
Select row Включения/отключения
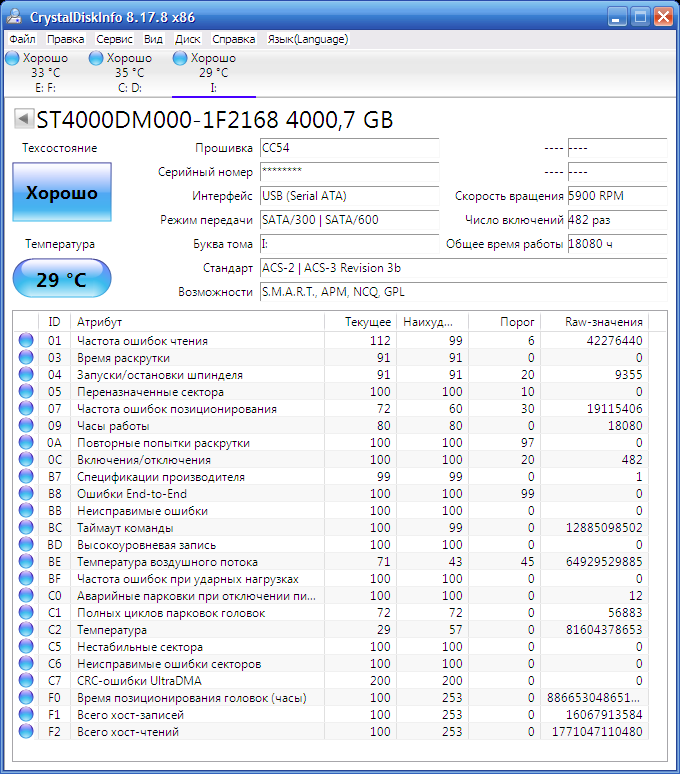coord(332,460)
